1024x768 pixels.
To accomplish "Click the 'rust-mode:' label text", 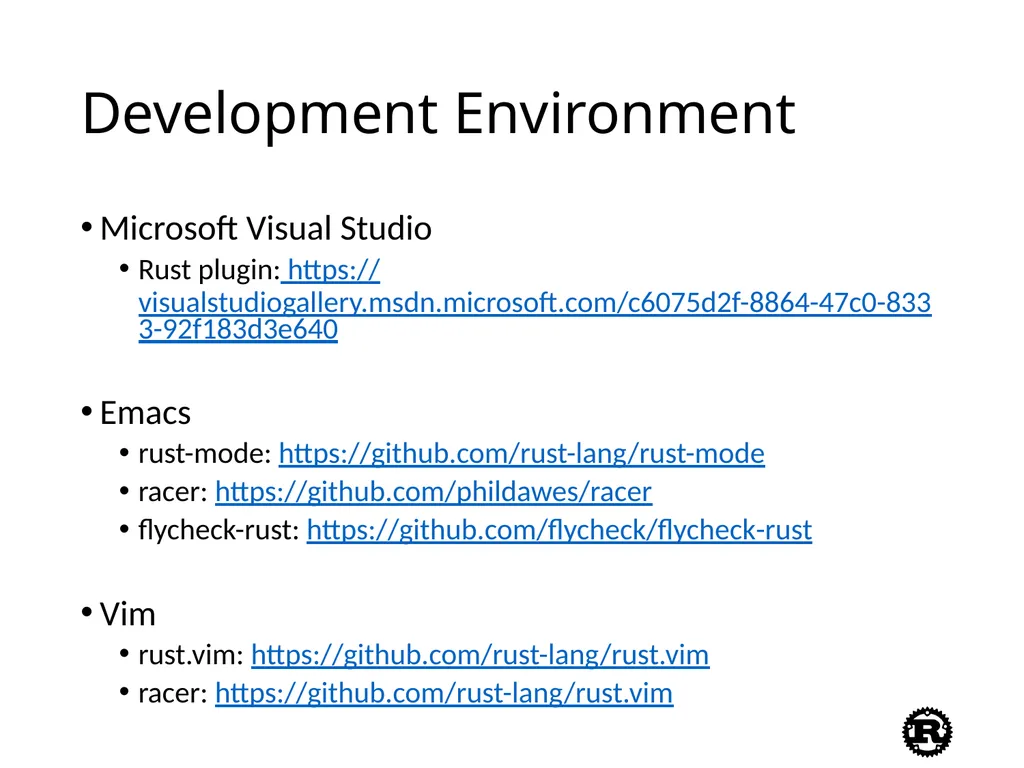I will click(204, 453).
